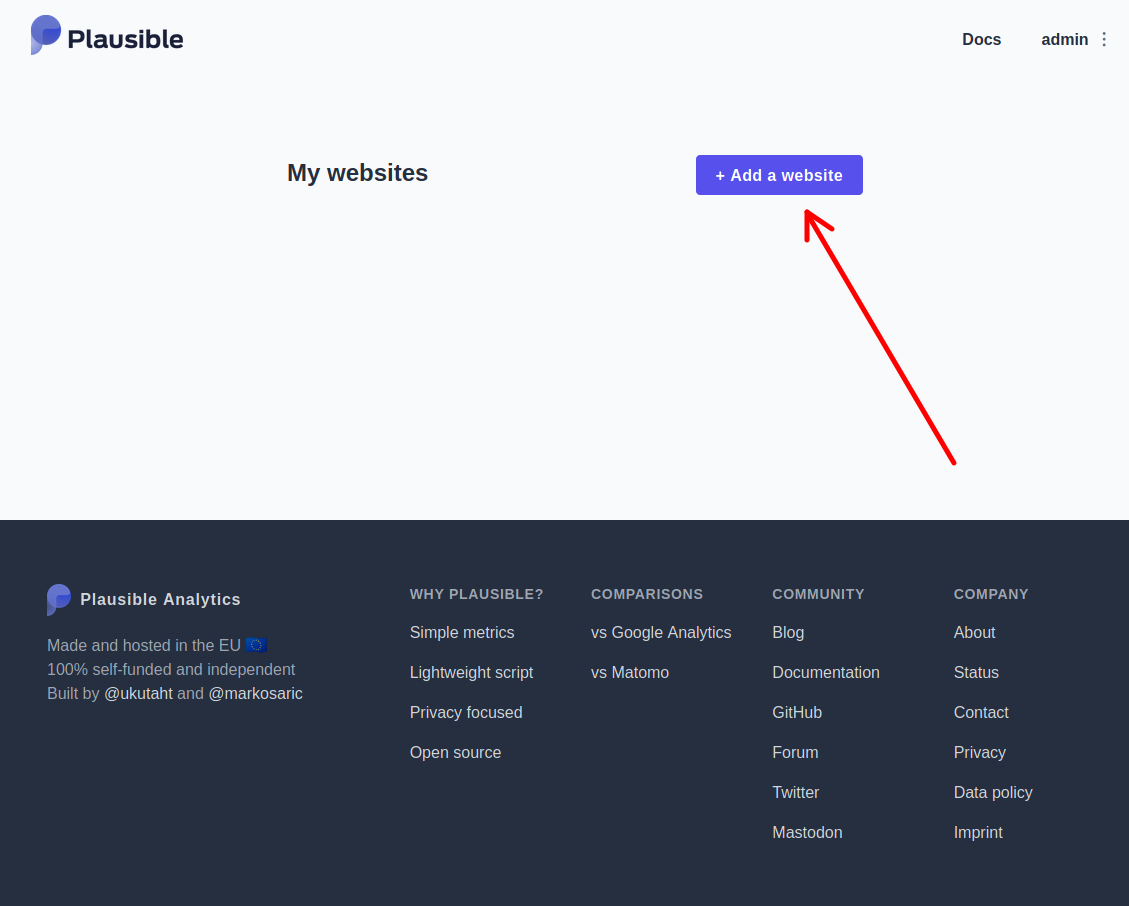Open the vs Google Analytics comparison

[661, 632]
